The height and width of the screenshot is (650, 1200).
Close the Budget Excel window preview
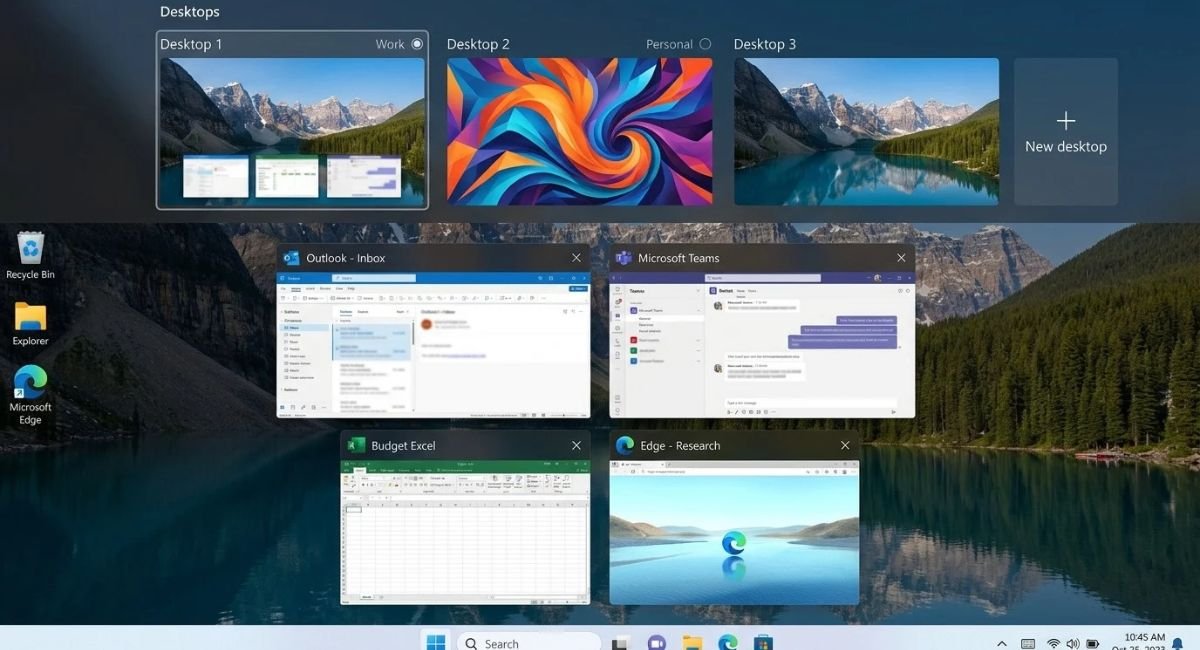pyautogui.click(x=576, y=445)
